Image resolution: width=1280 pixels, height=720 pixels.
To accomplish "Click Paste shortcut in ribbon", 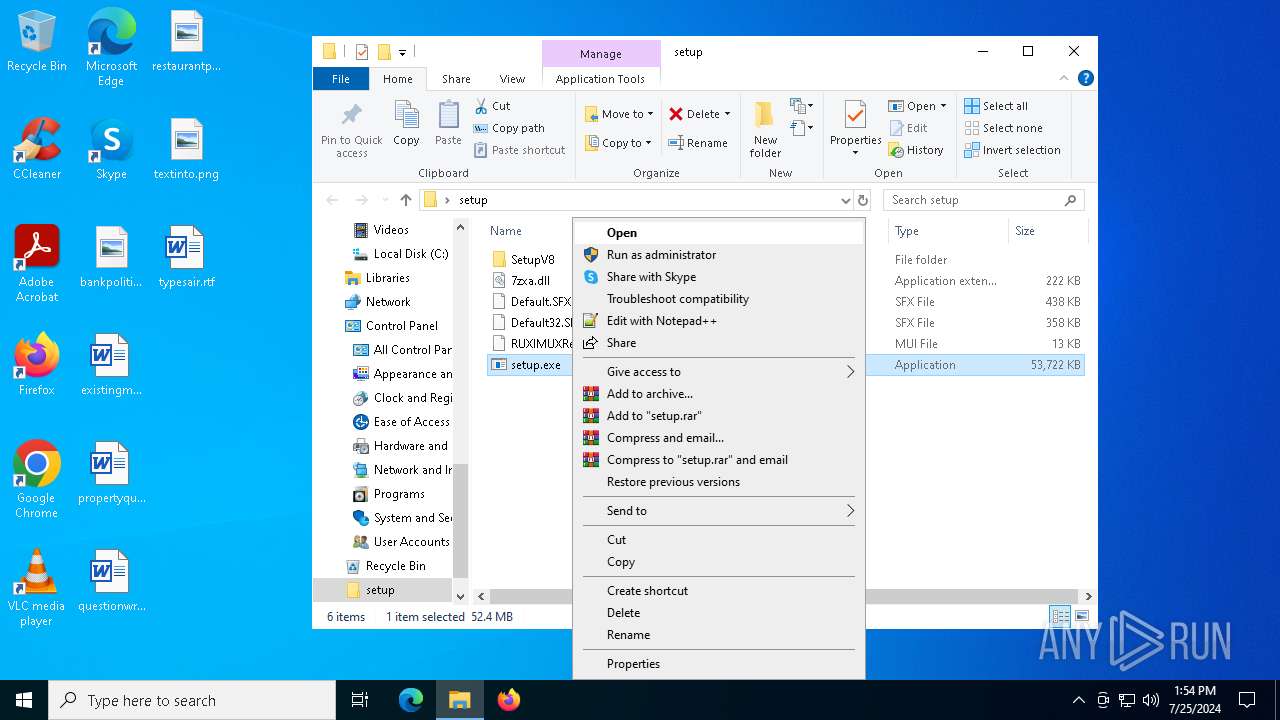I will tap(519, 150).
